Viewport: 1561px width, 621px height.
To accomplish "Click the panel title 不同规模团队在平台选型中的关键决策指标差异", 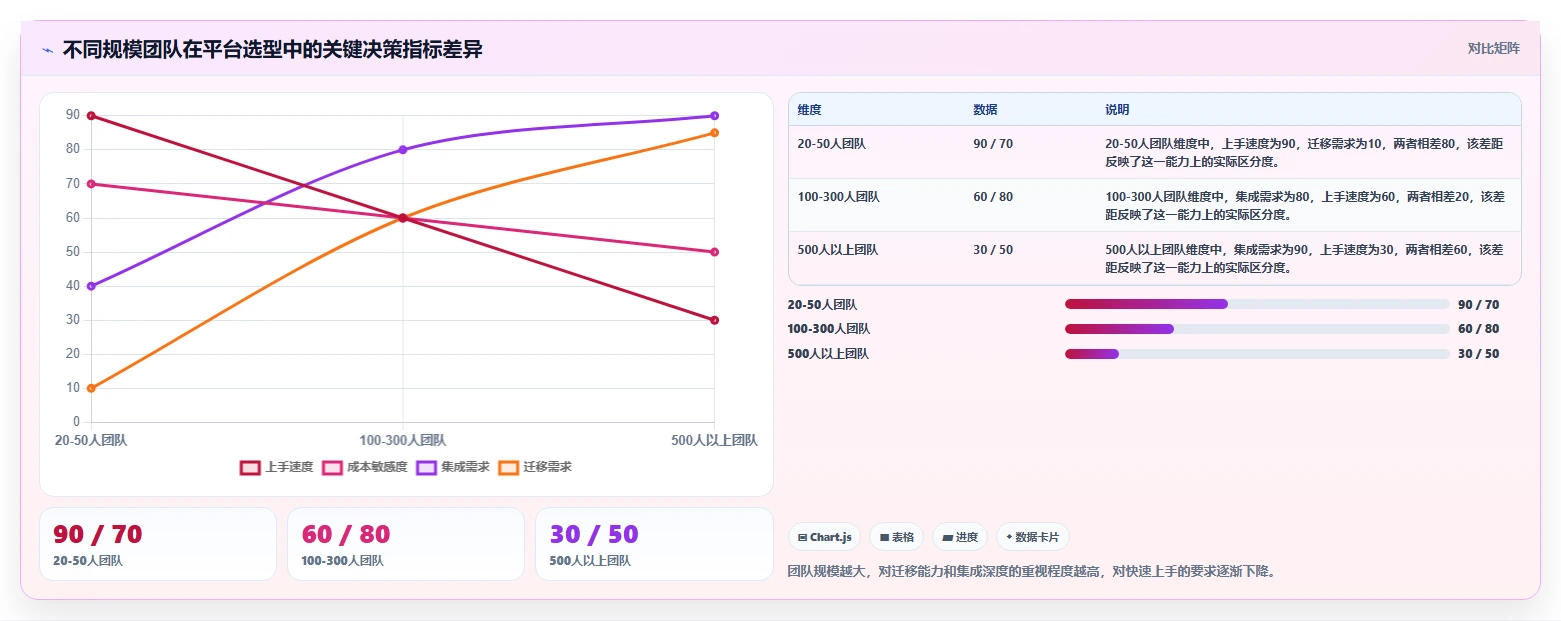I will (273, 50).
